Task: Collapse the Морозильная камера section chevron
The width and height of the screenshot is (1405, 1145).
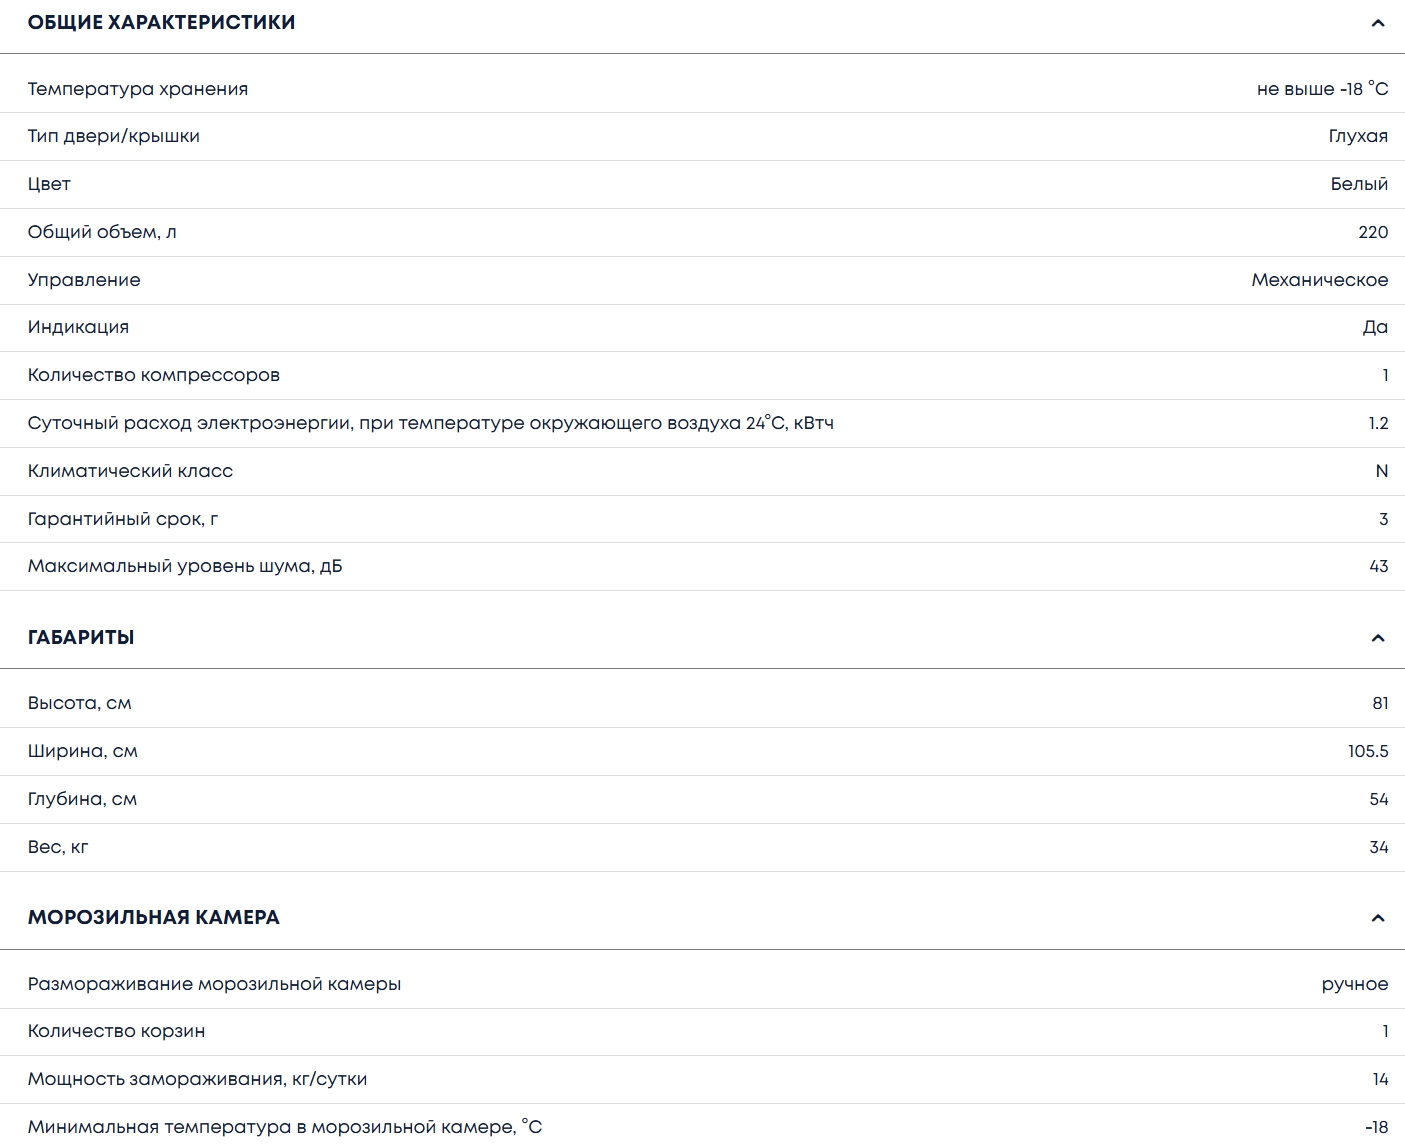Action: [x=1378, y=918]
